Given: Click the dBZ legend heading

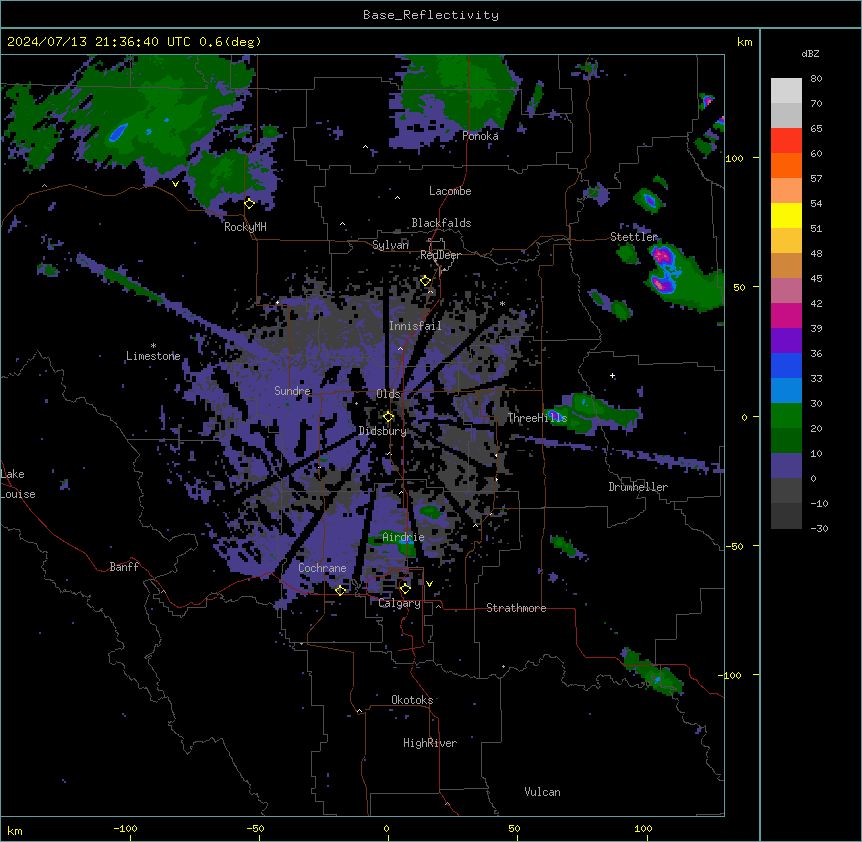Looking at the screenshot, I should [x=810, y=54].
